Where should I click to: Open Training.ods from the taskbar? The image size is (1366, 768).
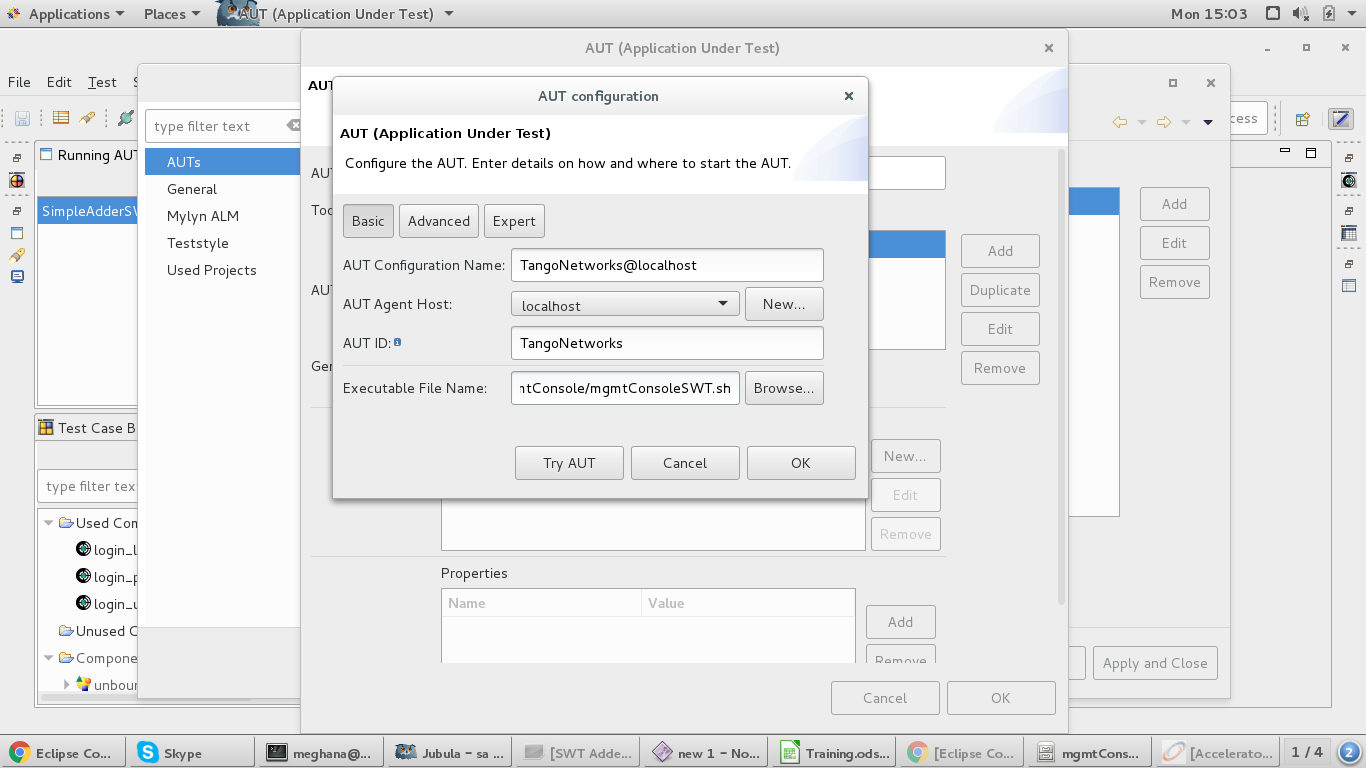pyautogui.click(x=835, y=753)
